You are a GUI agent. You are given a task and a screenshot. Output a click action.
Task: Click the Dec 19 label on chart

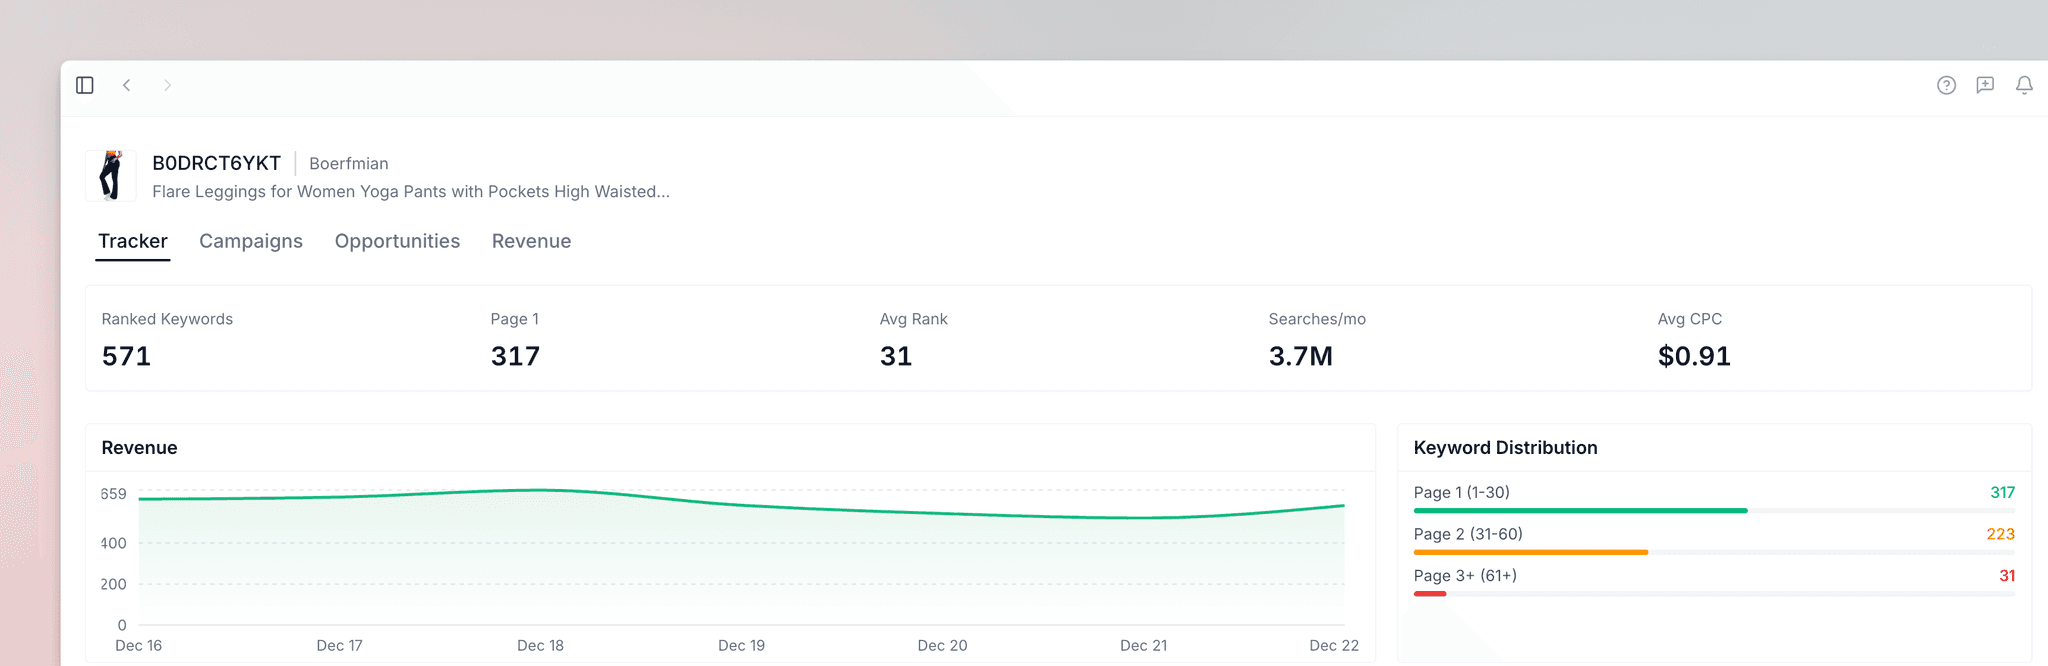click(x=741, y=645)
